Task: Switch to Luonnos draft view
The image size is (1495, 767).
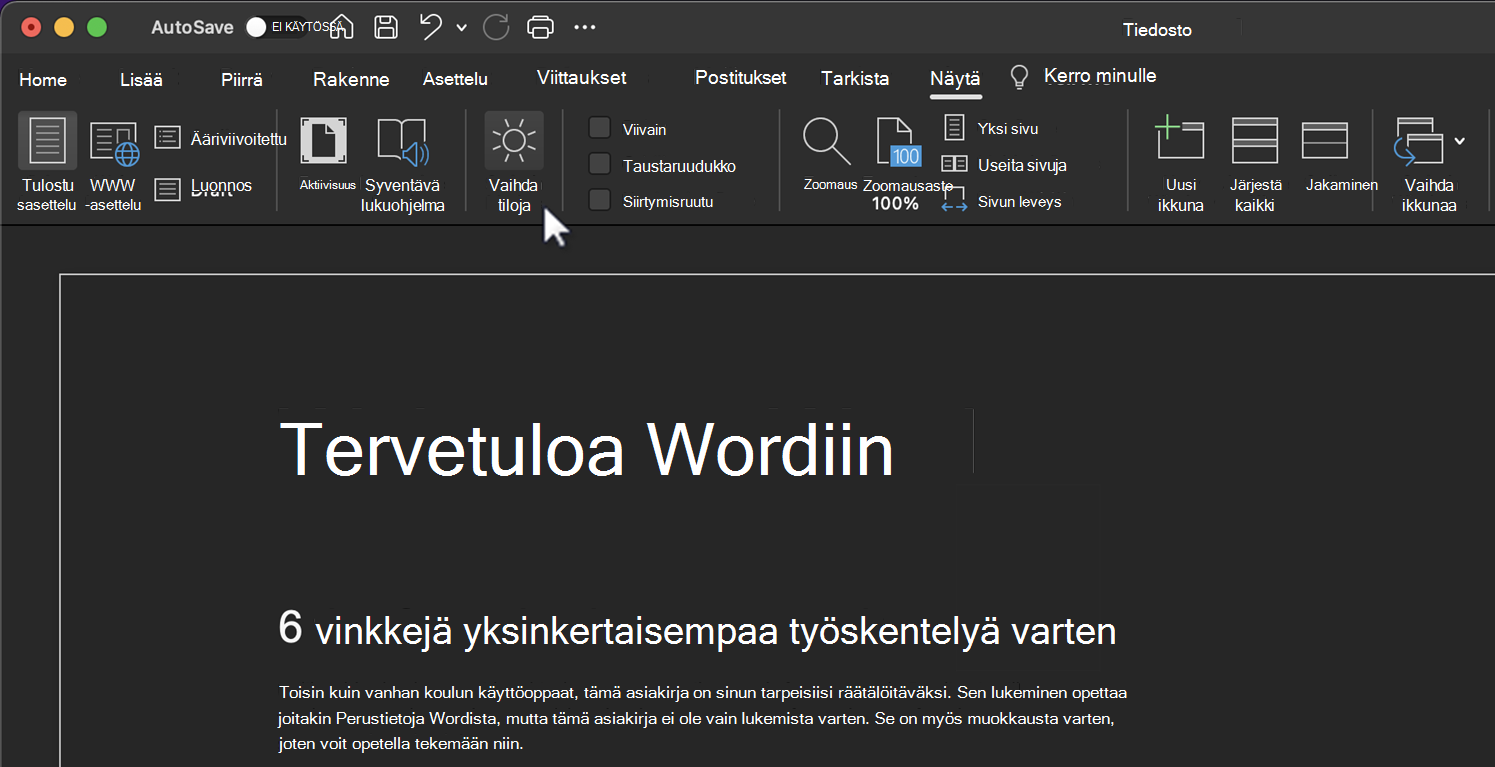Action: [204, 187]
